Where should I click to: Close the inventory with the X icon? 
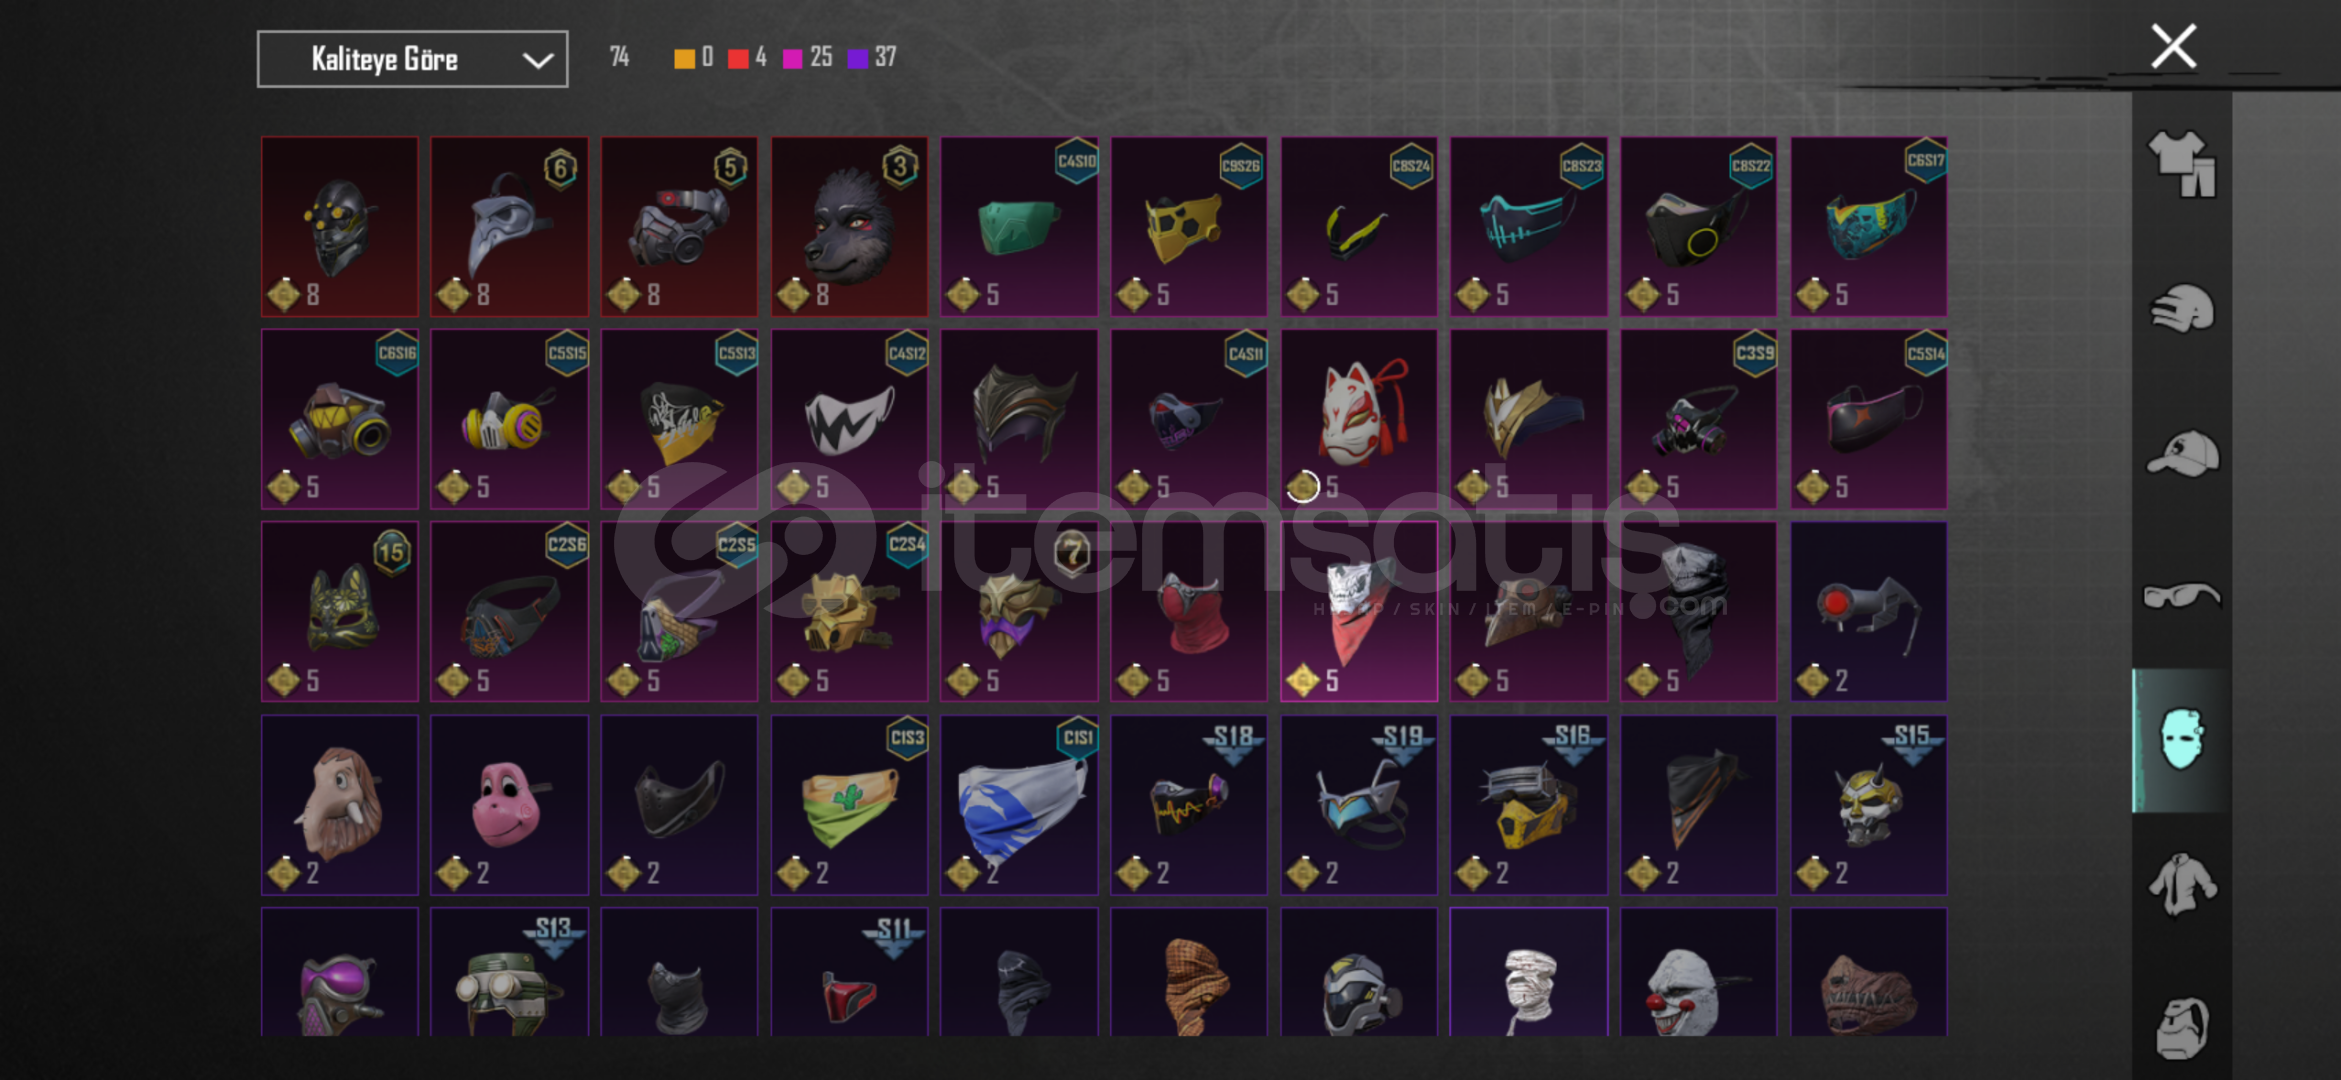coord(2173,47)
